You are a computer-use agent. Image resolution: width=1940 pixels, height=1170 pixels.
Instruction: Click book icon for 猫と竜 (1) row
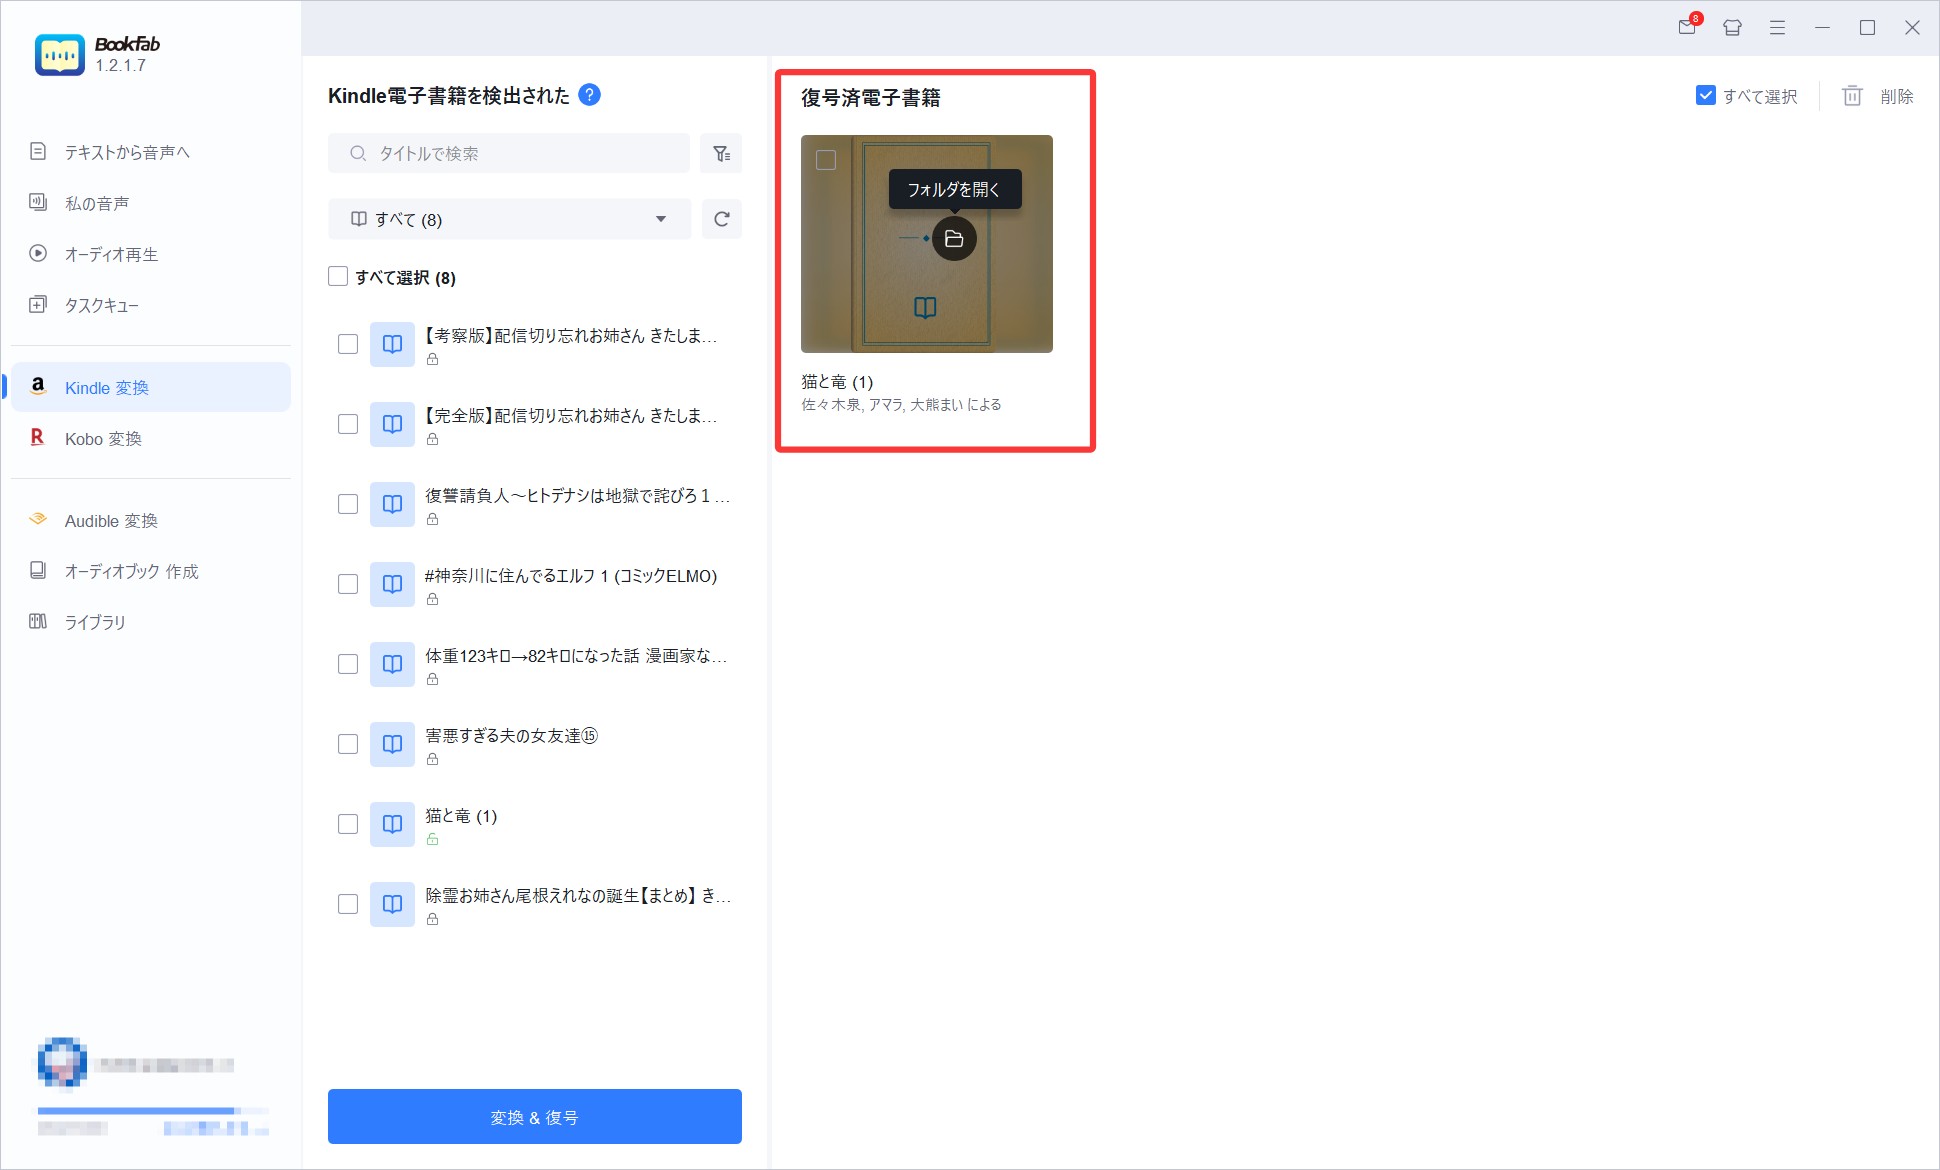click(x=392, y=824)
